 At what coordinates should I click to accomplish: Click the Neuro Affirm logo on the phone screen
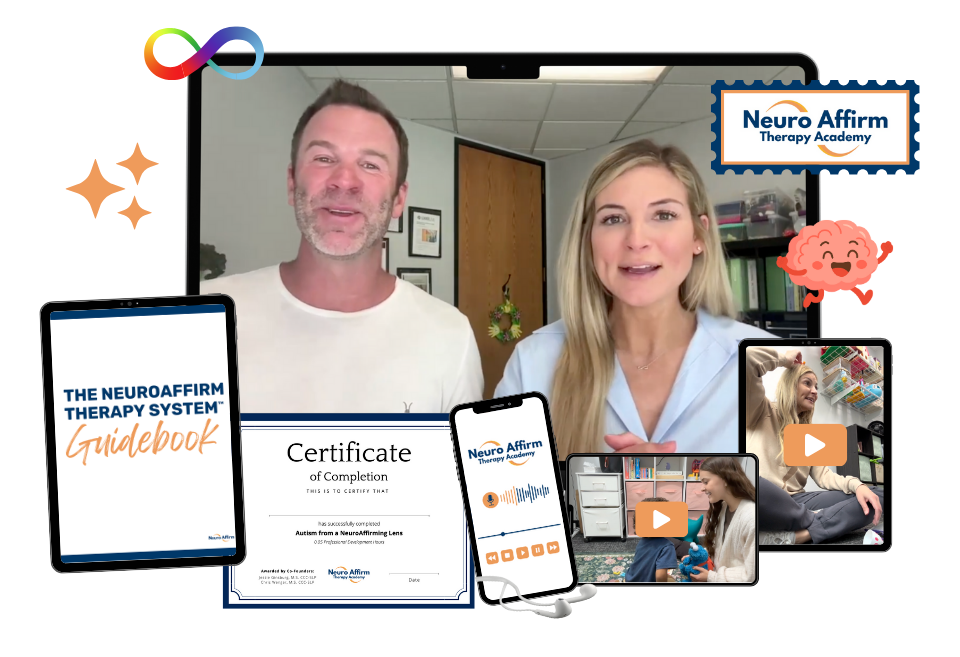(505, 452)
